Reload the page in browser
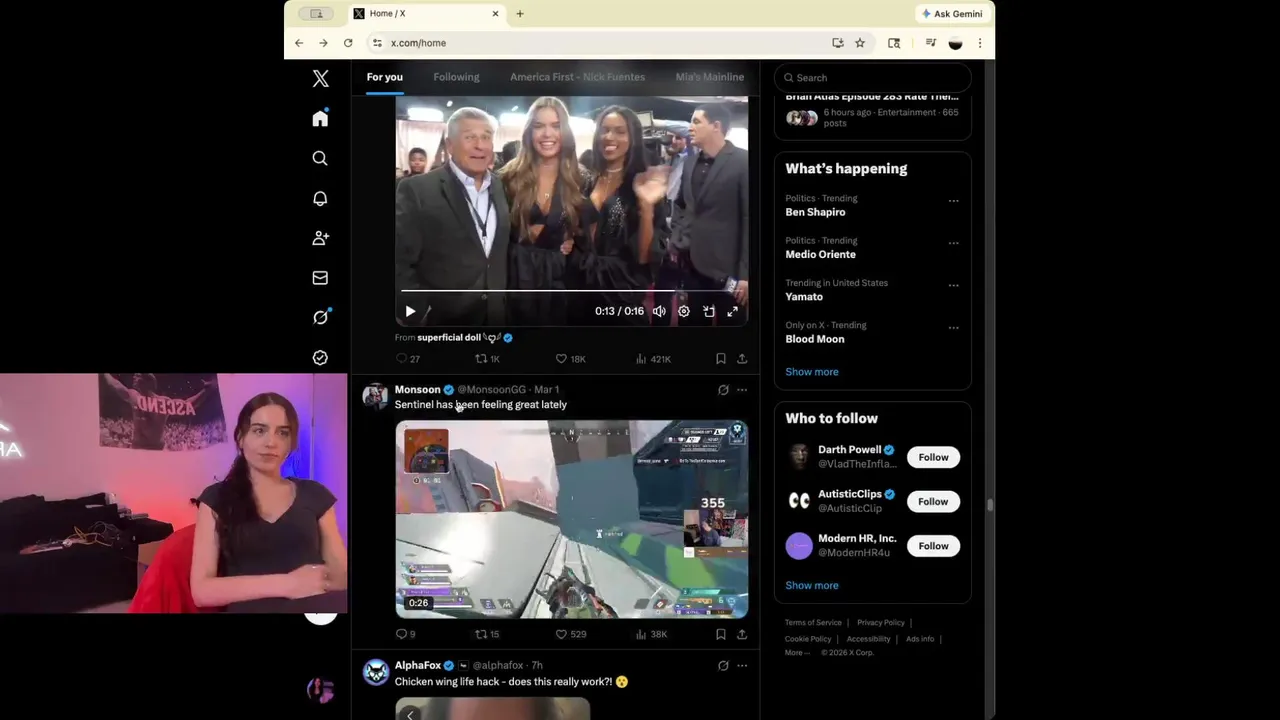 point(348,43)
